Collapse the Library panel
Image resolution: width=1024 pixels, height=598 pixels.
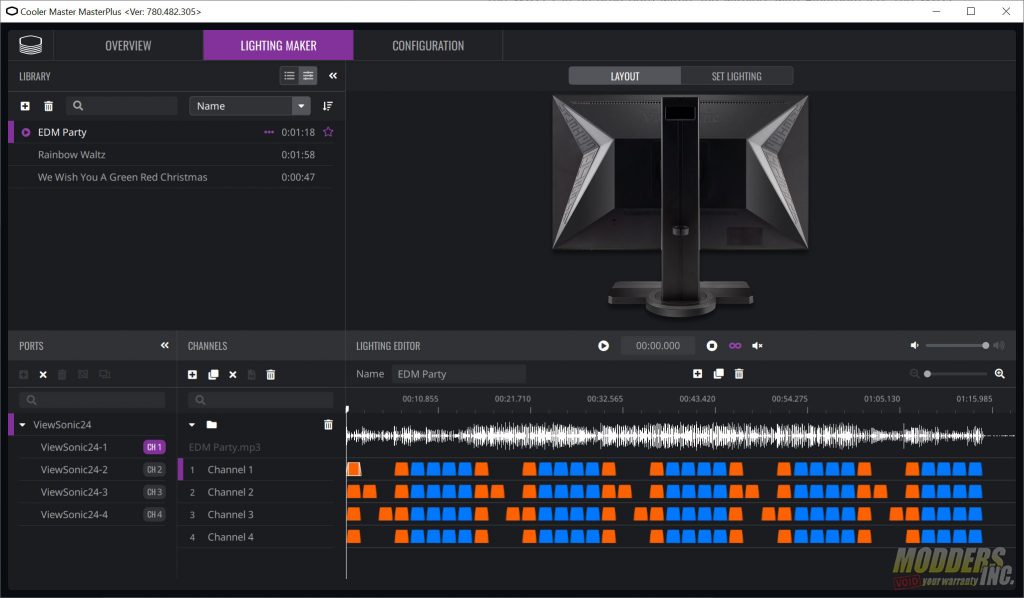[x=333, y=76]
